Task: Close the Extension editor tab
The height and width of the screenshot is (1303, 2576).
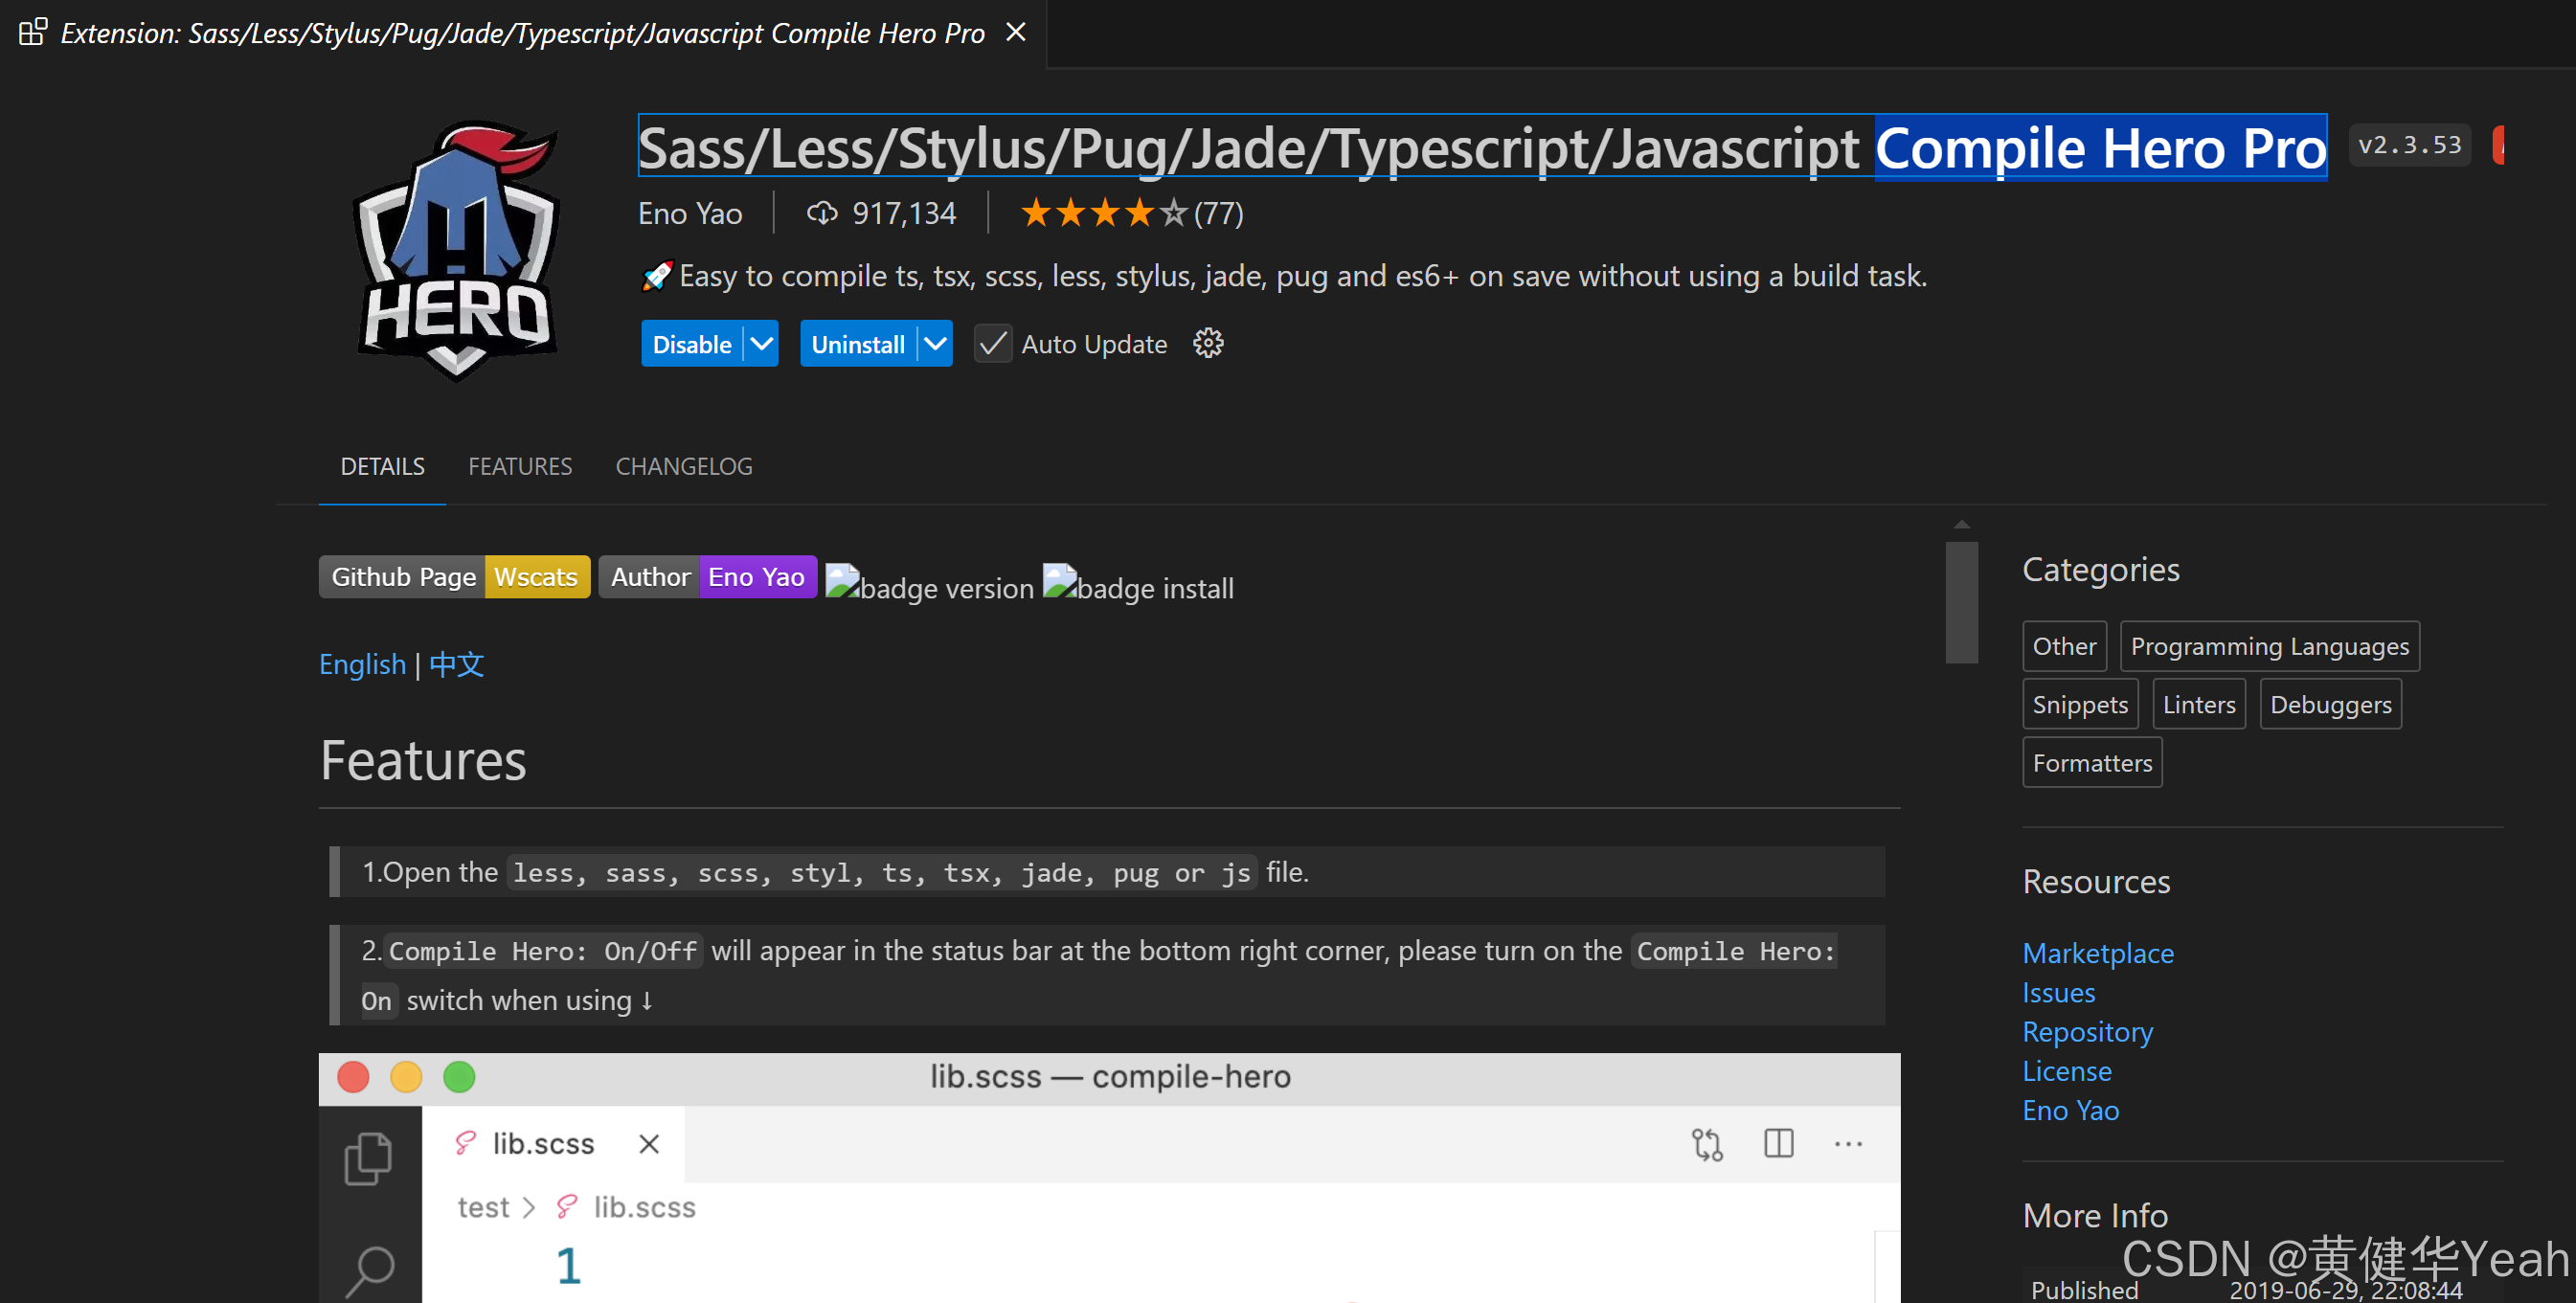Action: point(1015,32)
